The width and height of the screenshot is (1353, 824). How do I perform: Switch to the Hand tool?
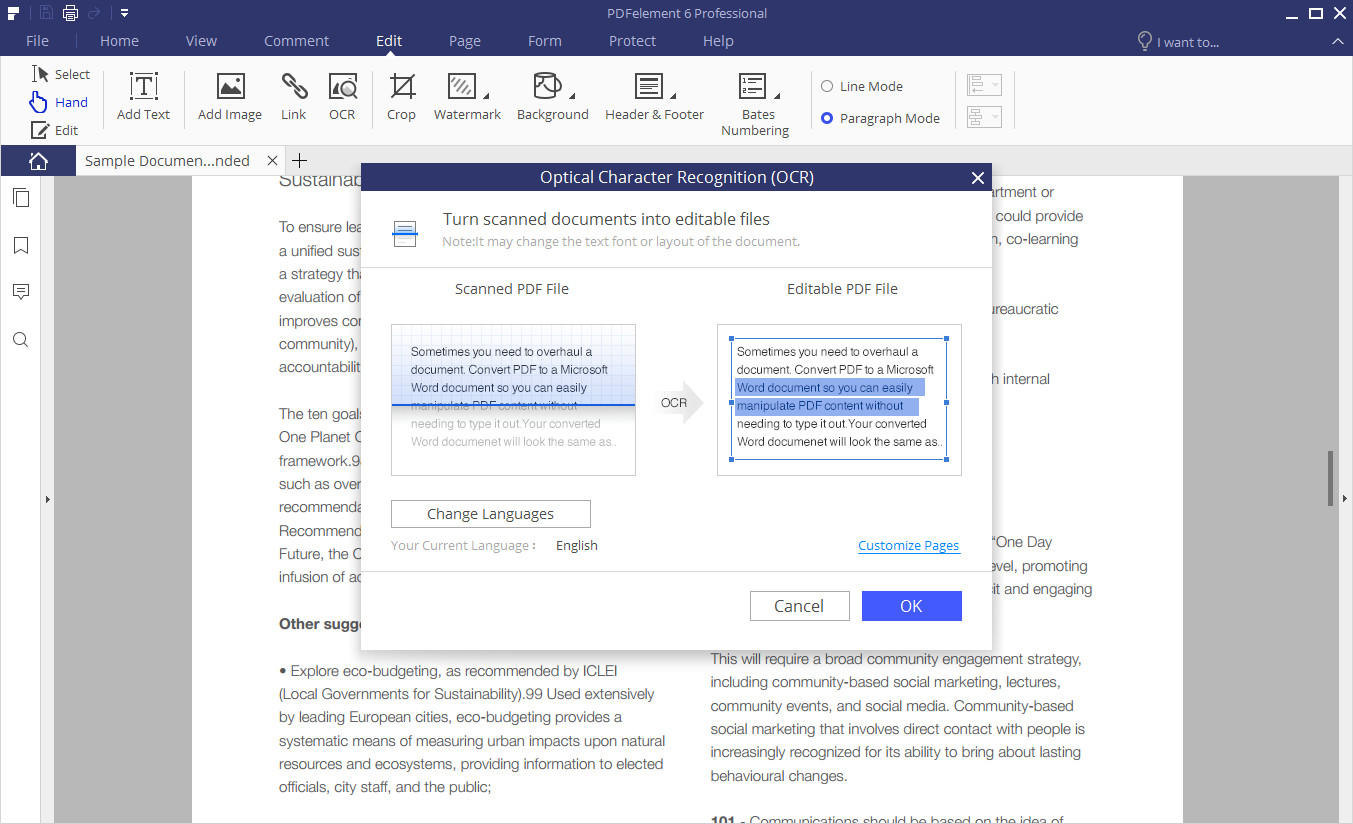pos(59,102)
